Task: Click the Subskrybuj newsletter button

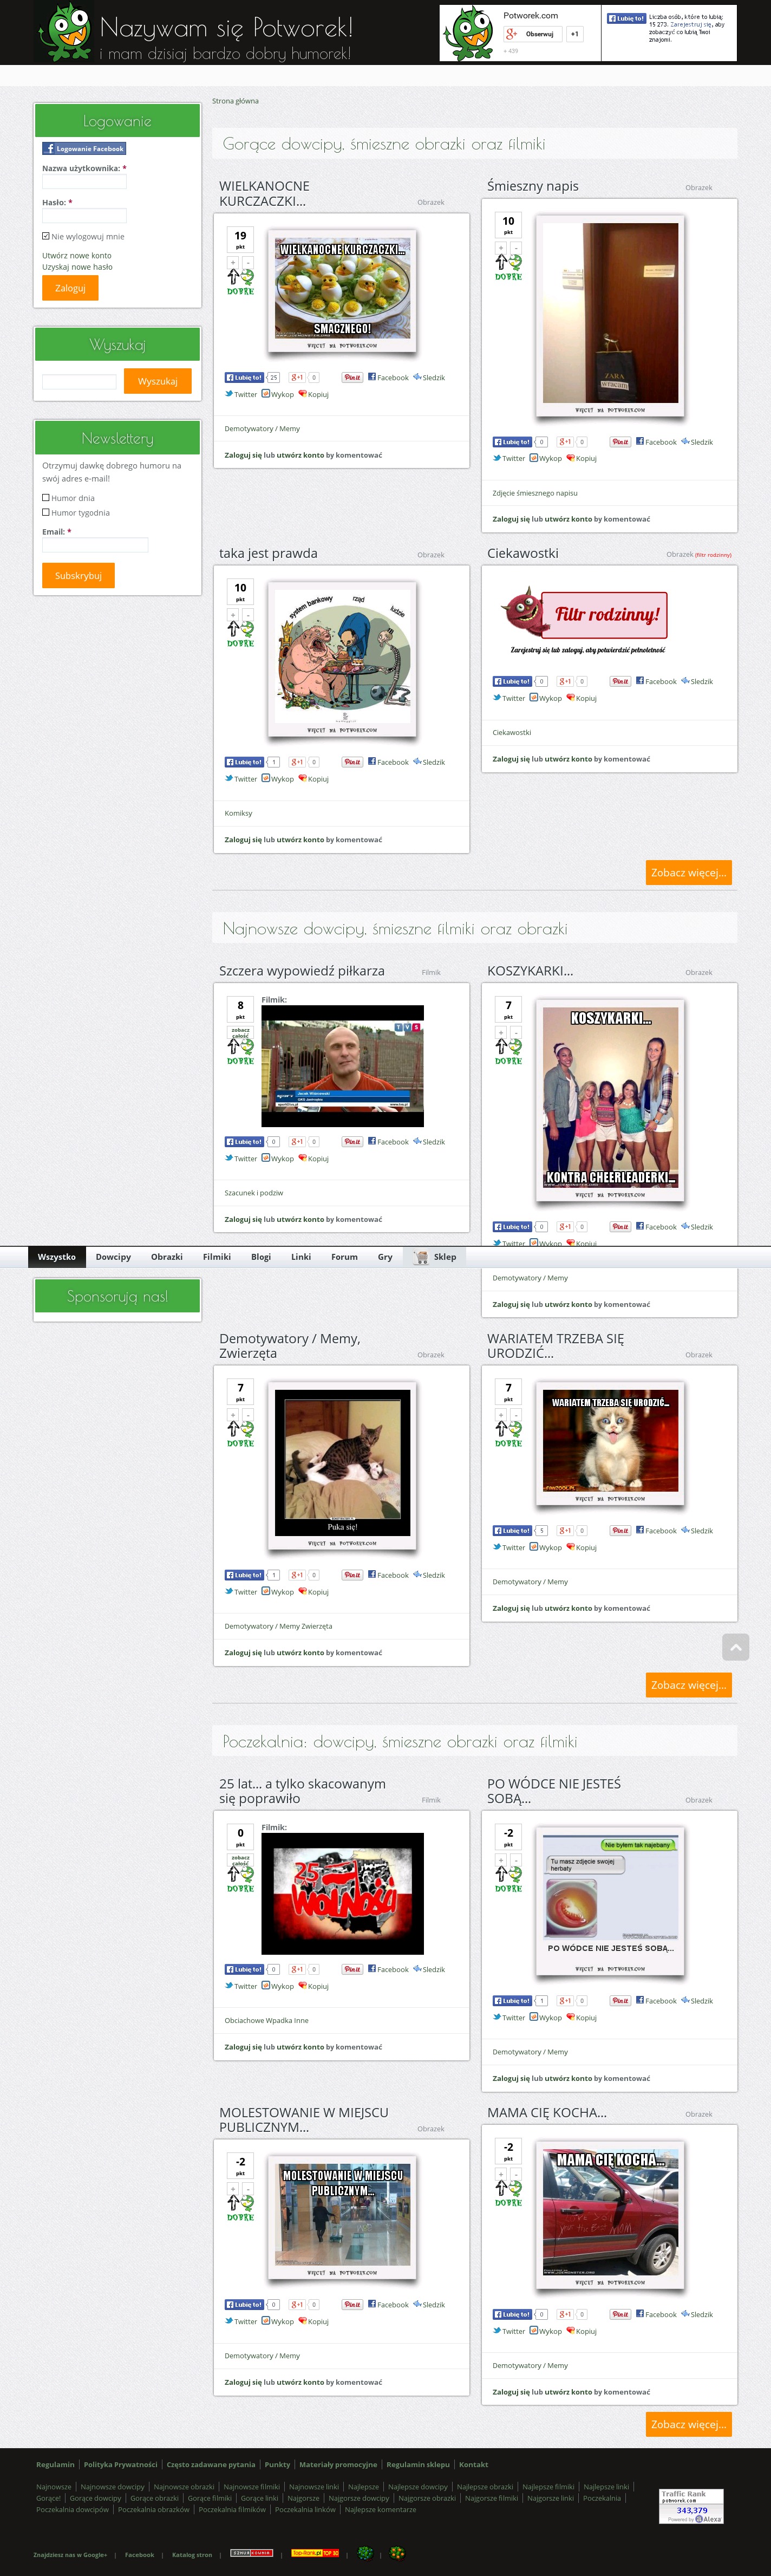Action: [x=78, y=575]
